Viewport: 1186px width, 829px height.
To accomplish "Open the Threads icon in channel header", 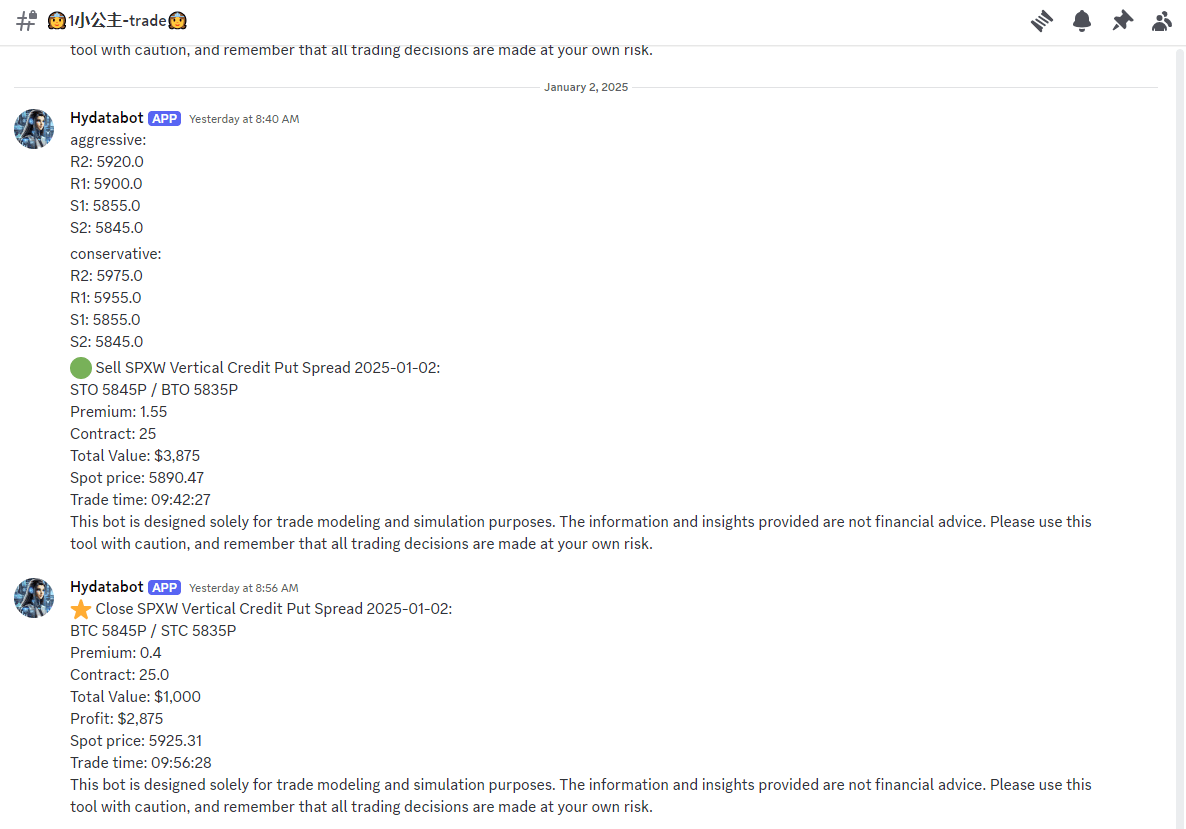I will click(x=1042, y=21).
